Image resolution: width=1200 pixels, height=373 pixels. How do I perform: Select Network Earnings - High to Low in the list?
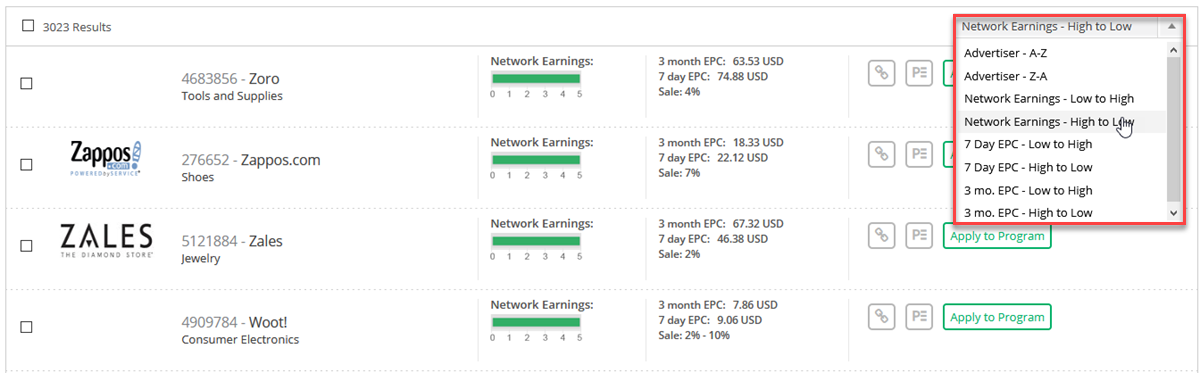(x=1061, y=122)
